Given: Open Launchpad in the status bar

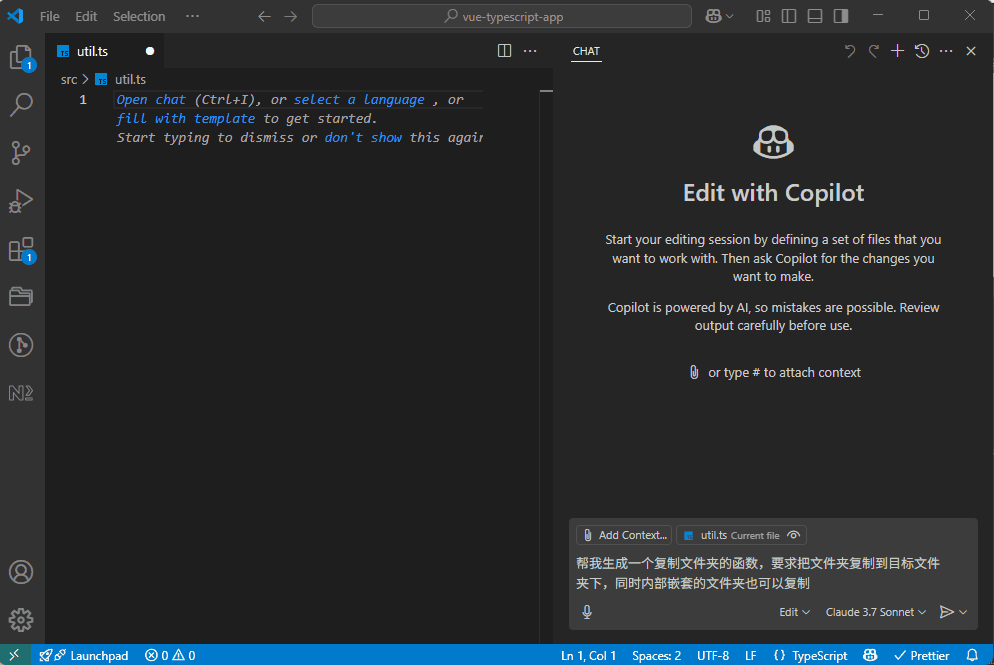Looking at the screenshot, I should click(84, 655).
